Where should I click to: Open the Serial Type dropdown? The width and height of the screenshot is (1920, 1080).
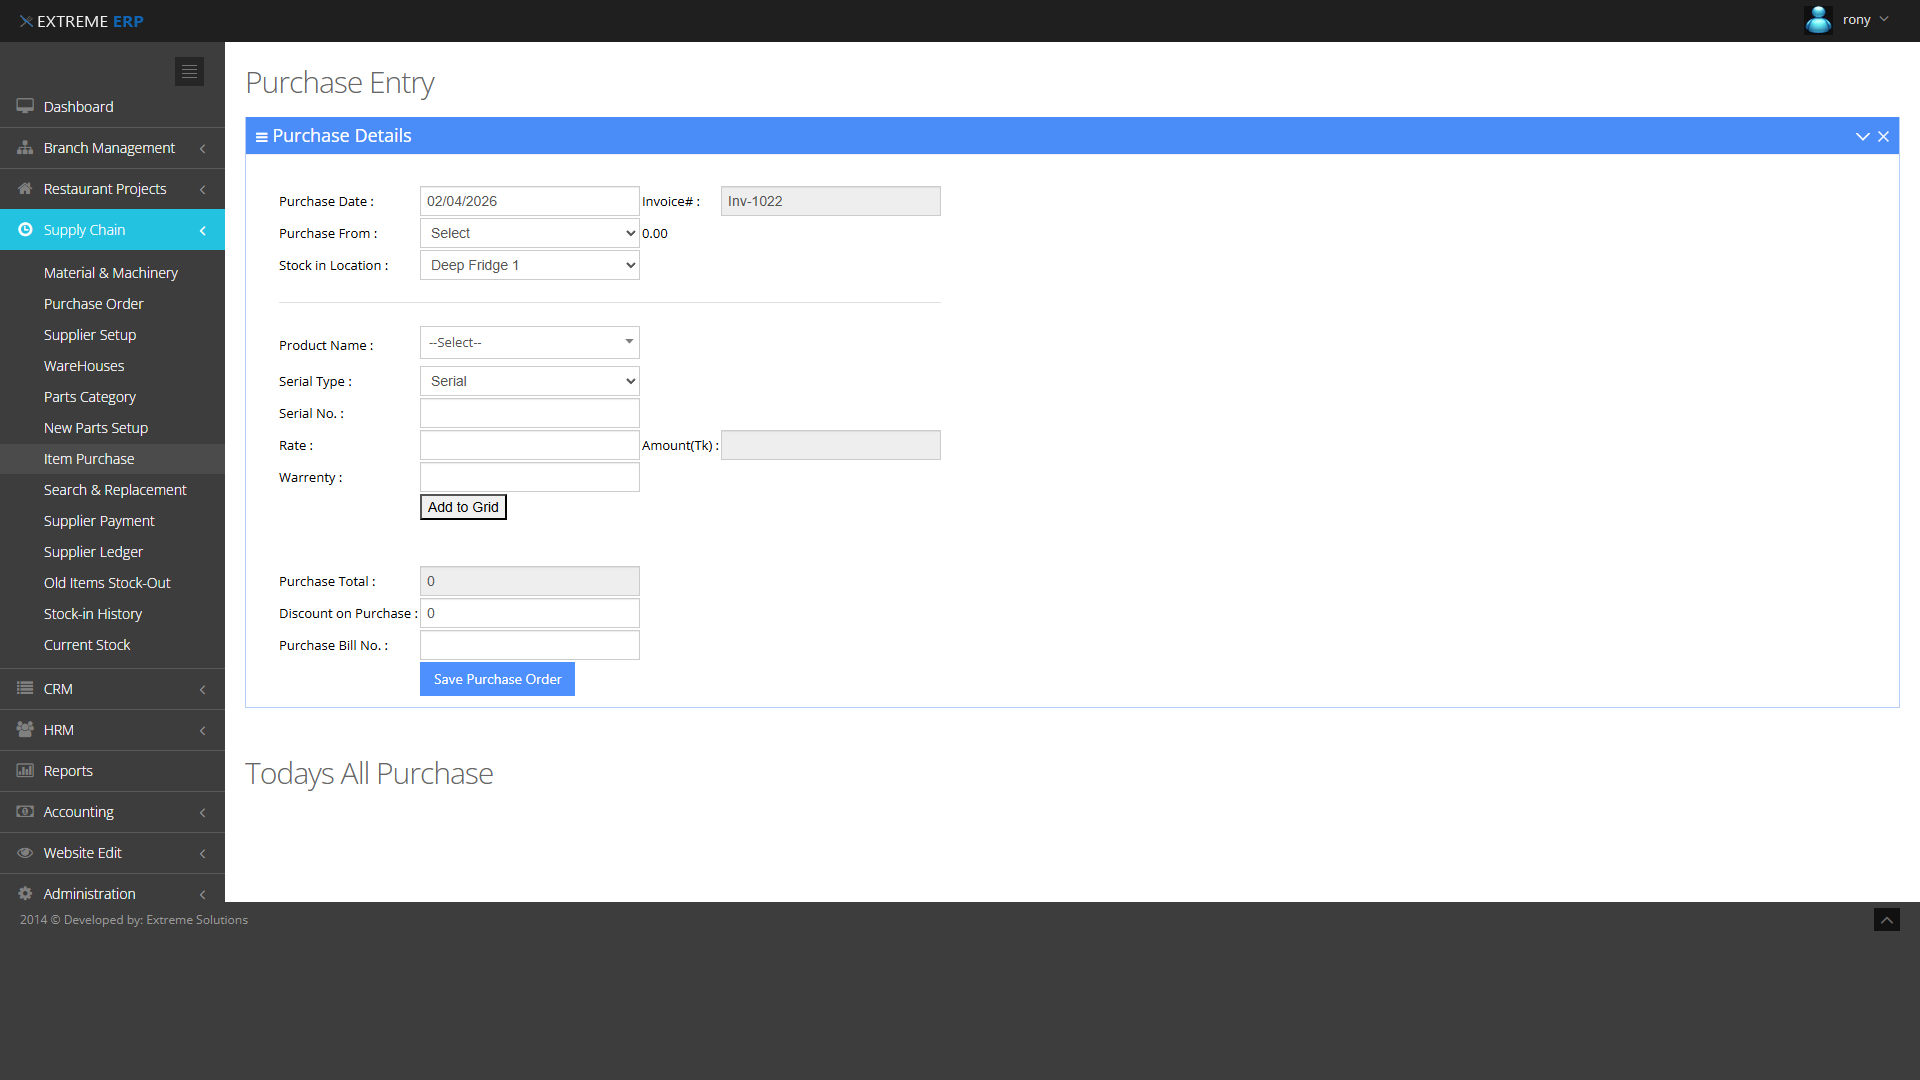pyautogui.click(x=529, y=381)
